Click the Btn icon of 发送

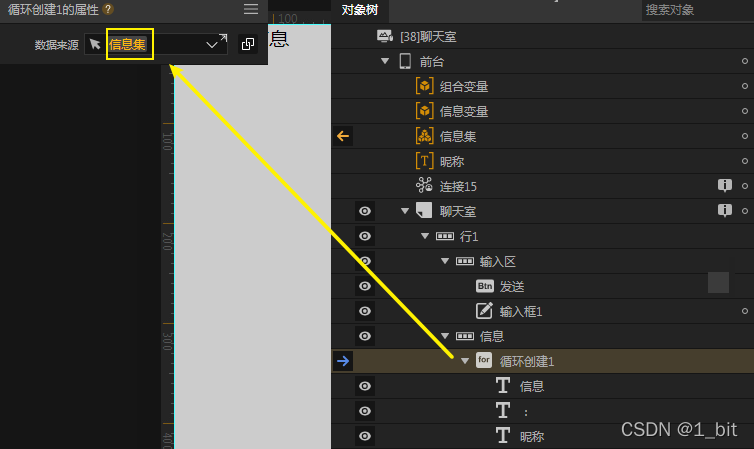click(x=485, y=286)
